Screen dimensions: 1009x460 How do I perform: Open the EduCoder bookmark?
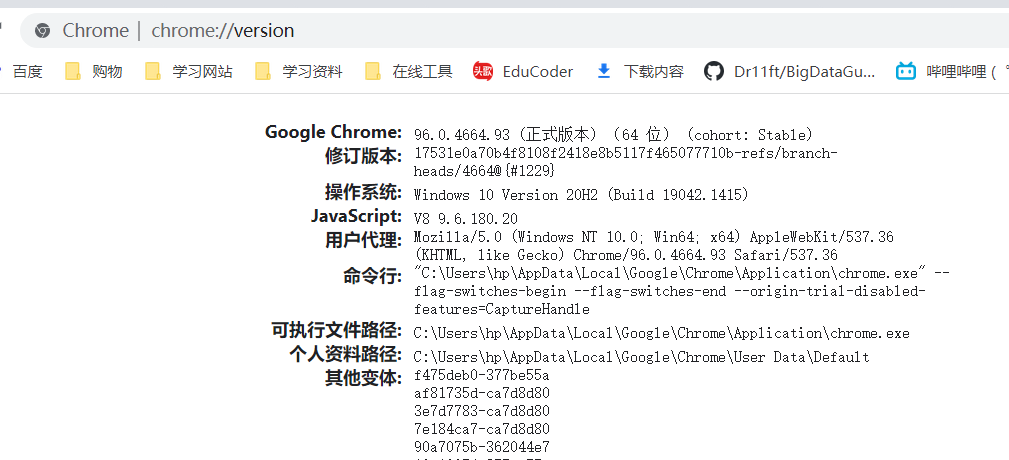[x=523, y=71]
